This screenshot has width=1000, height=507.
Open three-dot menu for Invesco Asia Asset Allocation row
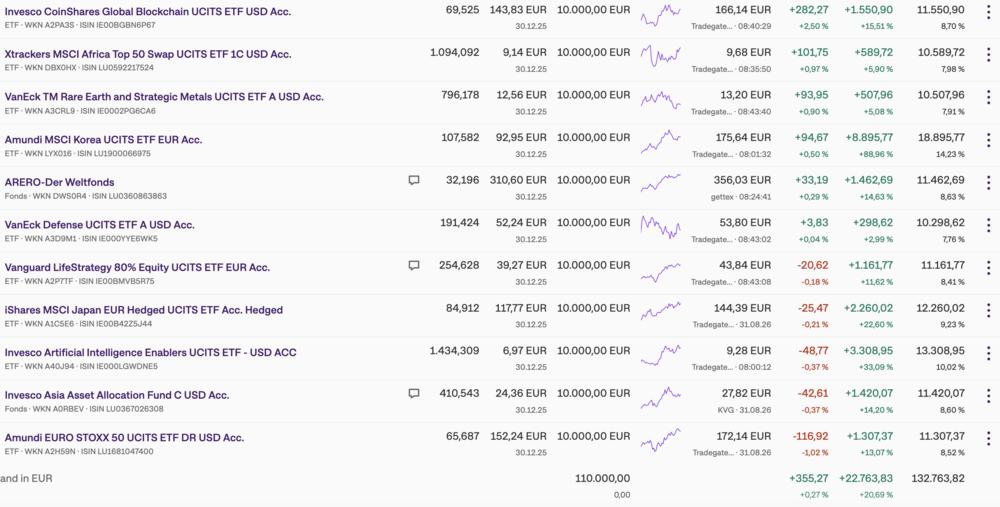(x=989, y=395)
